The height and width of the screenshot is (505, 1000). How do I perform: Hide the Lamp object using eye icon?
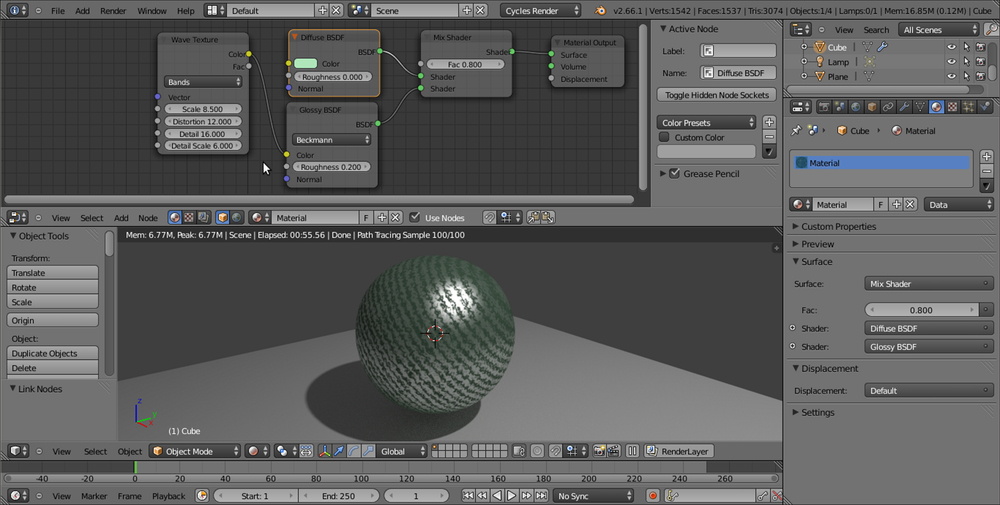(x=950, y=62)
